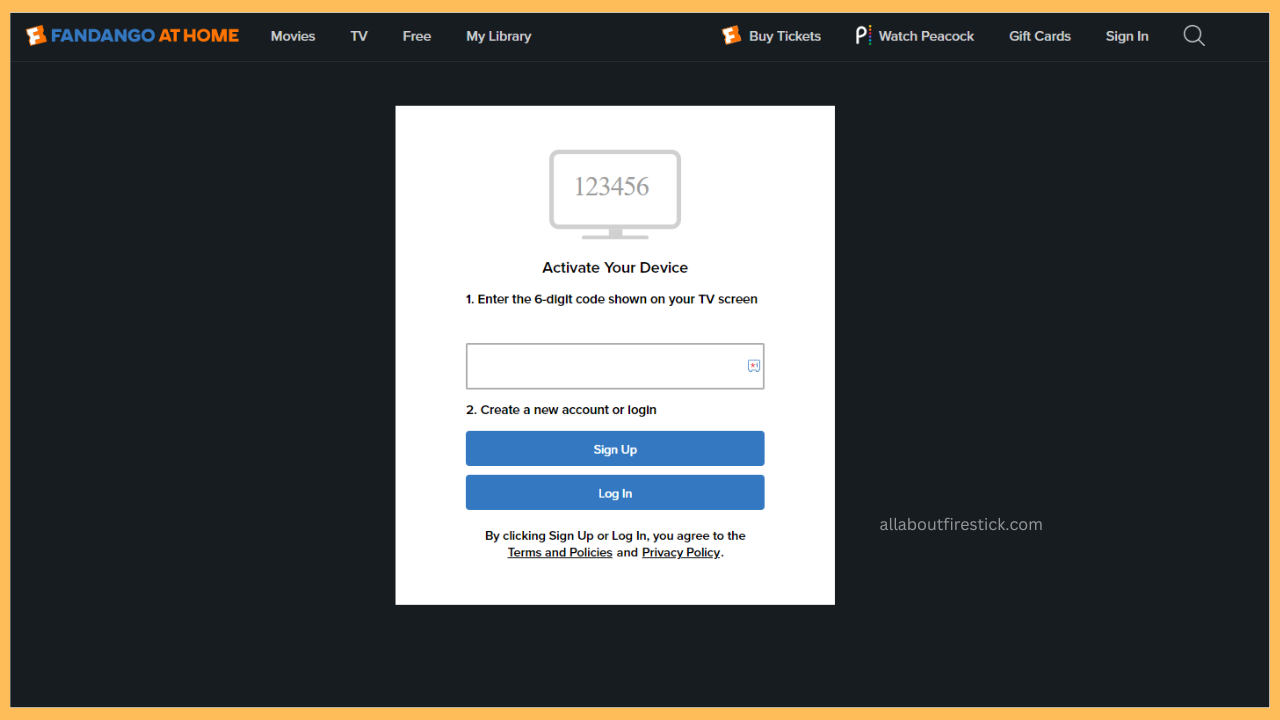The image size is (1280, 720).
Task: Open search with the magnifying glass icon
Action: pyautogui.click(x=1193, y=35)
